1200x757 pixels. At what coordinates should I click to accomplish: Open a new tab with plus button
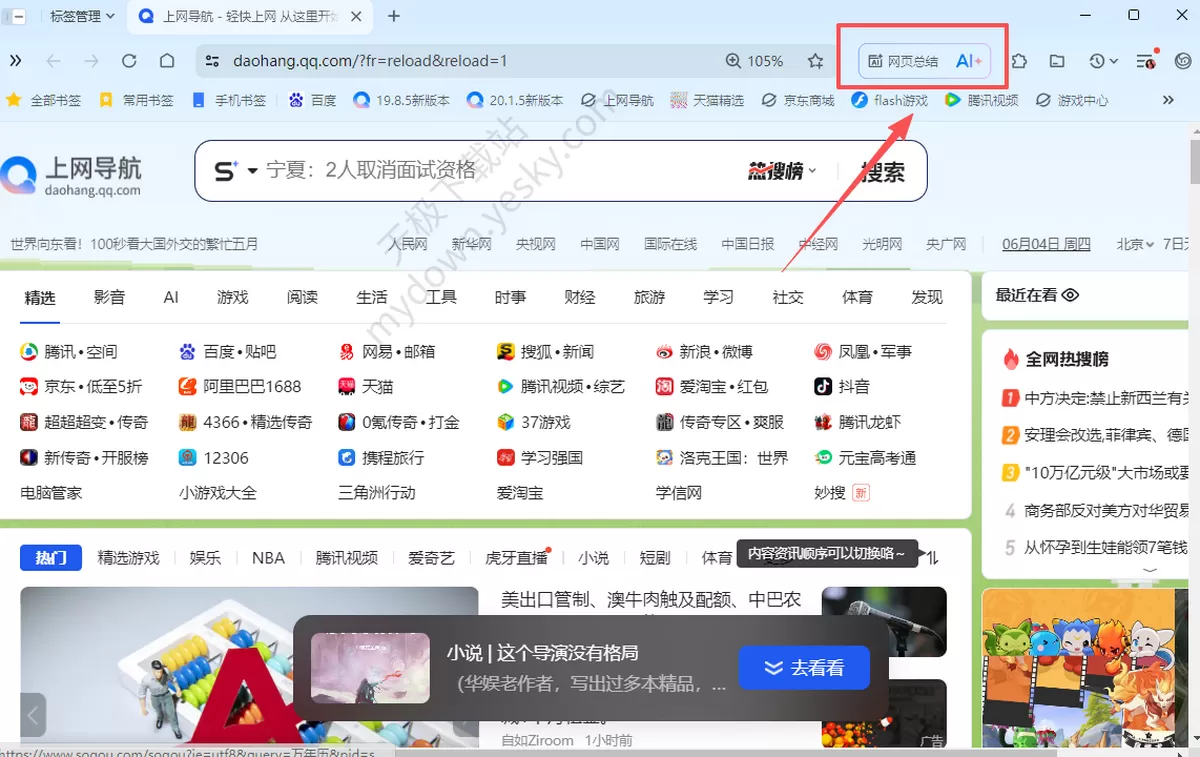394,16
